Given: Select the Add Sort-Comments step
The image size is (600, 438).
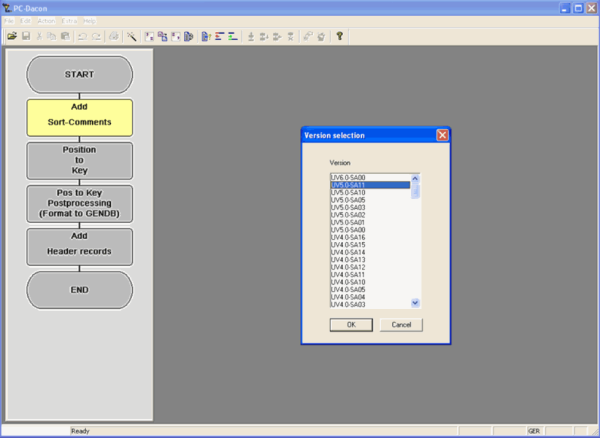Looking at the screenshot, I should pyautogui.click(x=80, y=117).
